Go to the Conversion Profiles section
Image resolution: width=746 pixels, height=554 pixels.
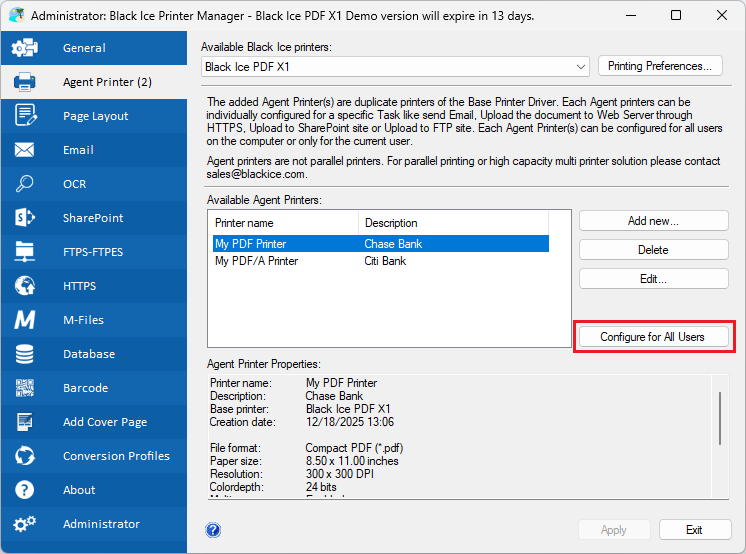[x=116, y=456]
